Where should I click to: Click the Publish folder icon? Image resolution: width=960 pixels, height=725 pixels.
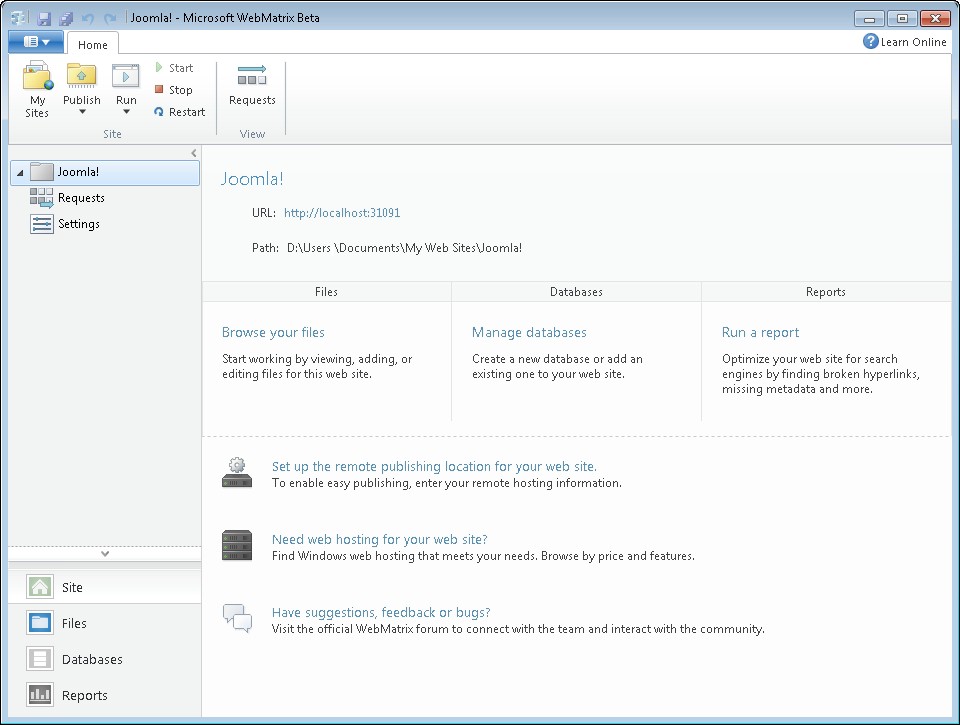pos(81,75)
